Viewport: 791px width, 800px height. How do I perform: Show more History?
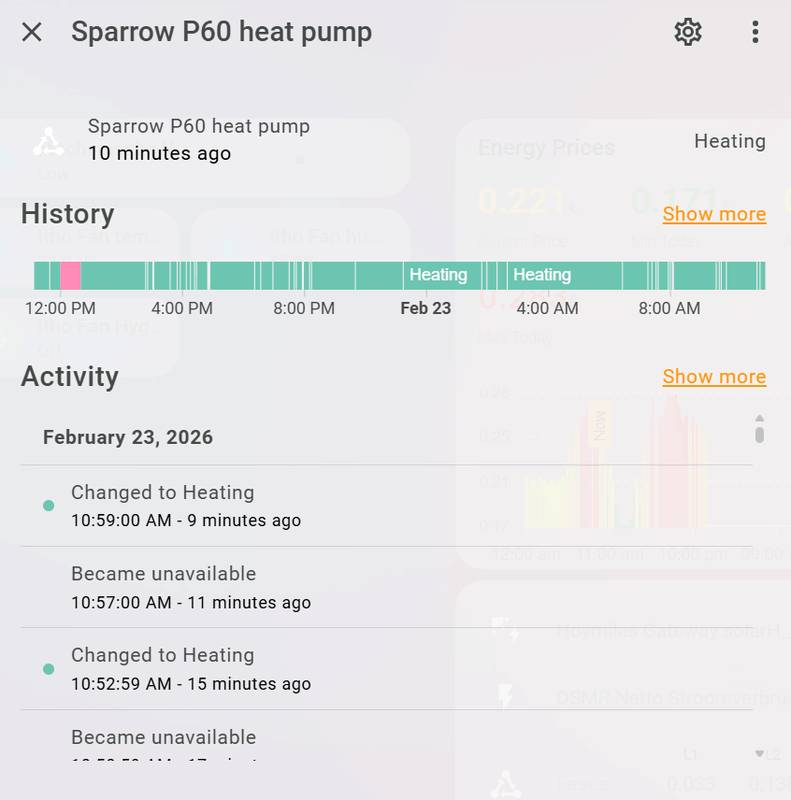tap(714, 214)
